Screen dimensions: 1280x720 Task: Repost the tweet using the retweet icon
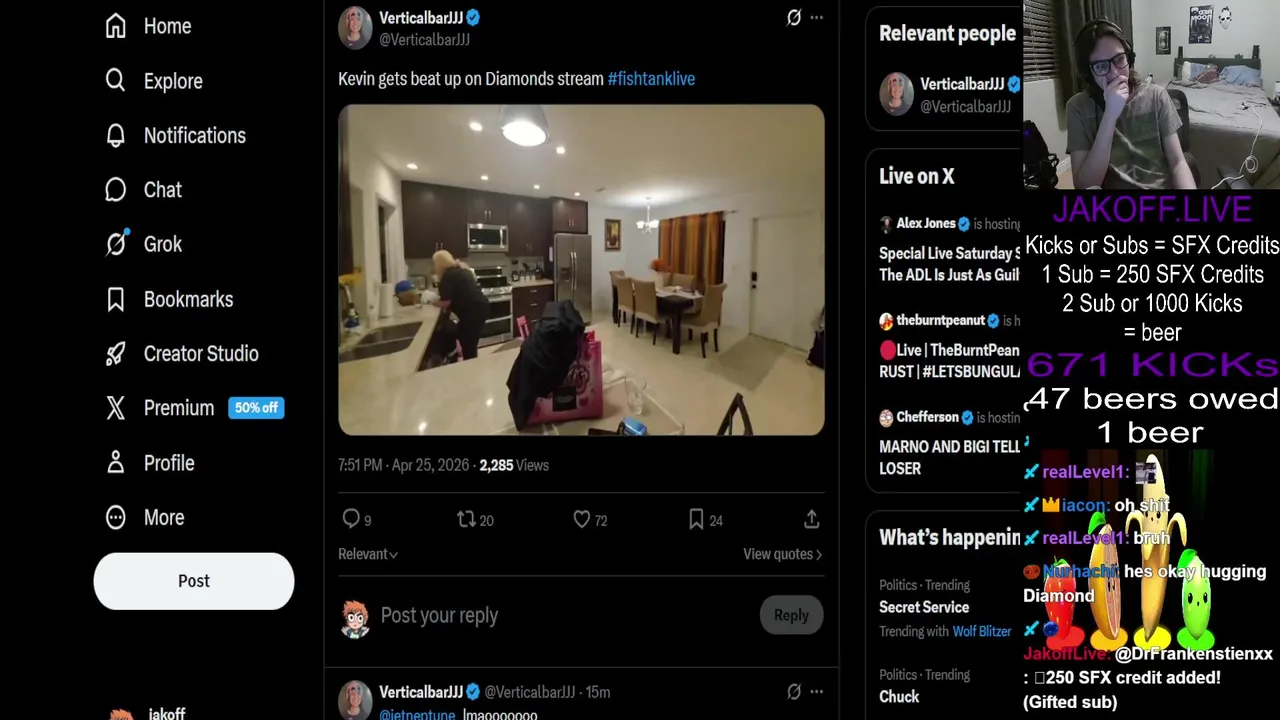466,519
